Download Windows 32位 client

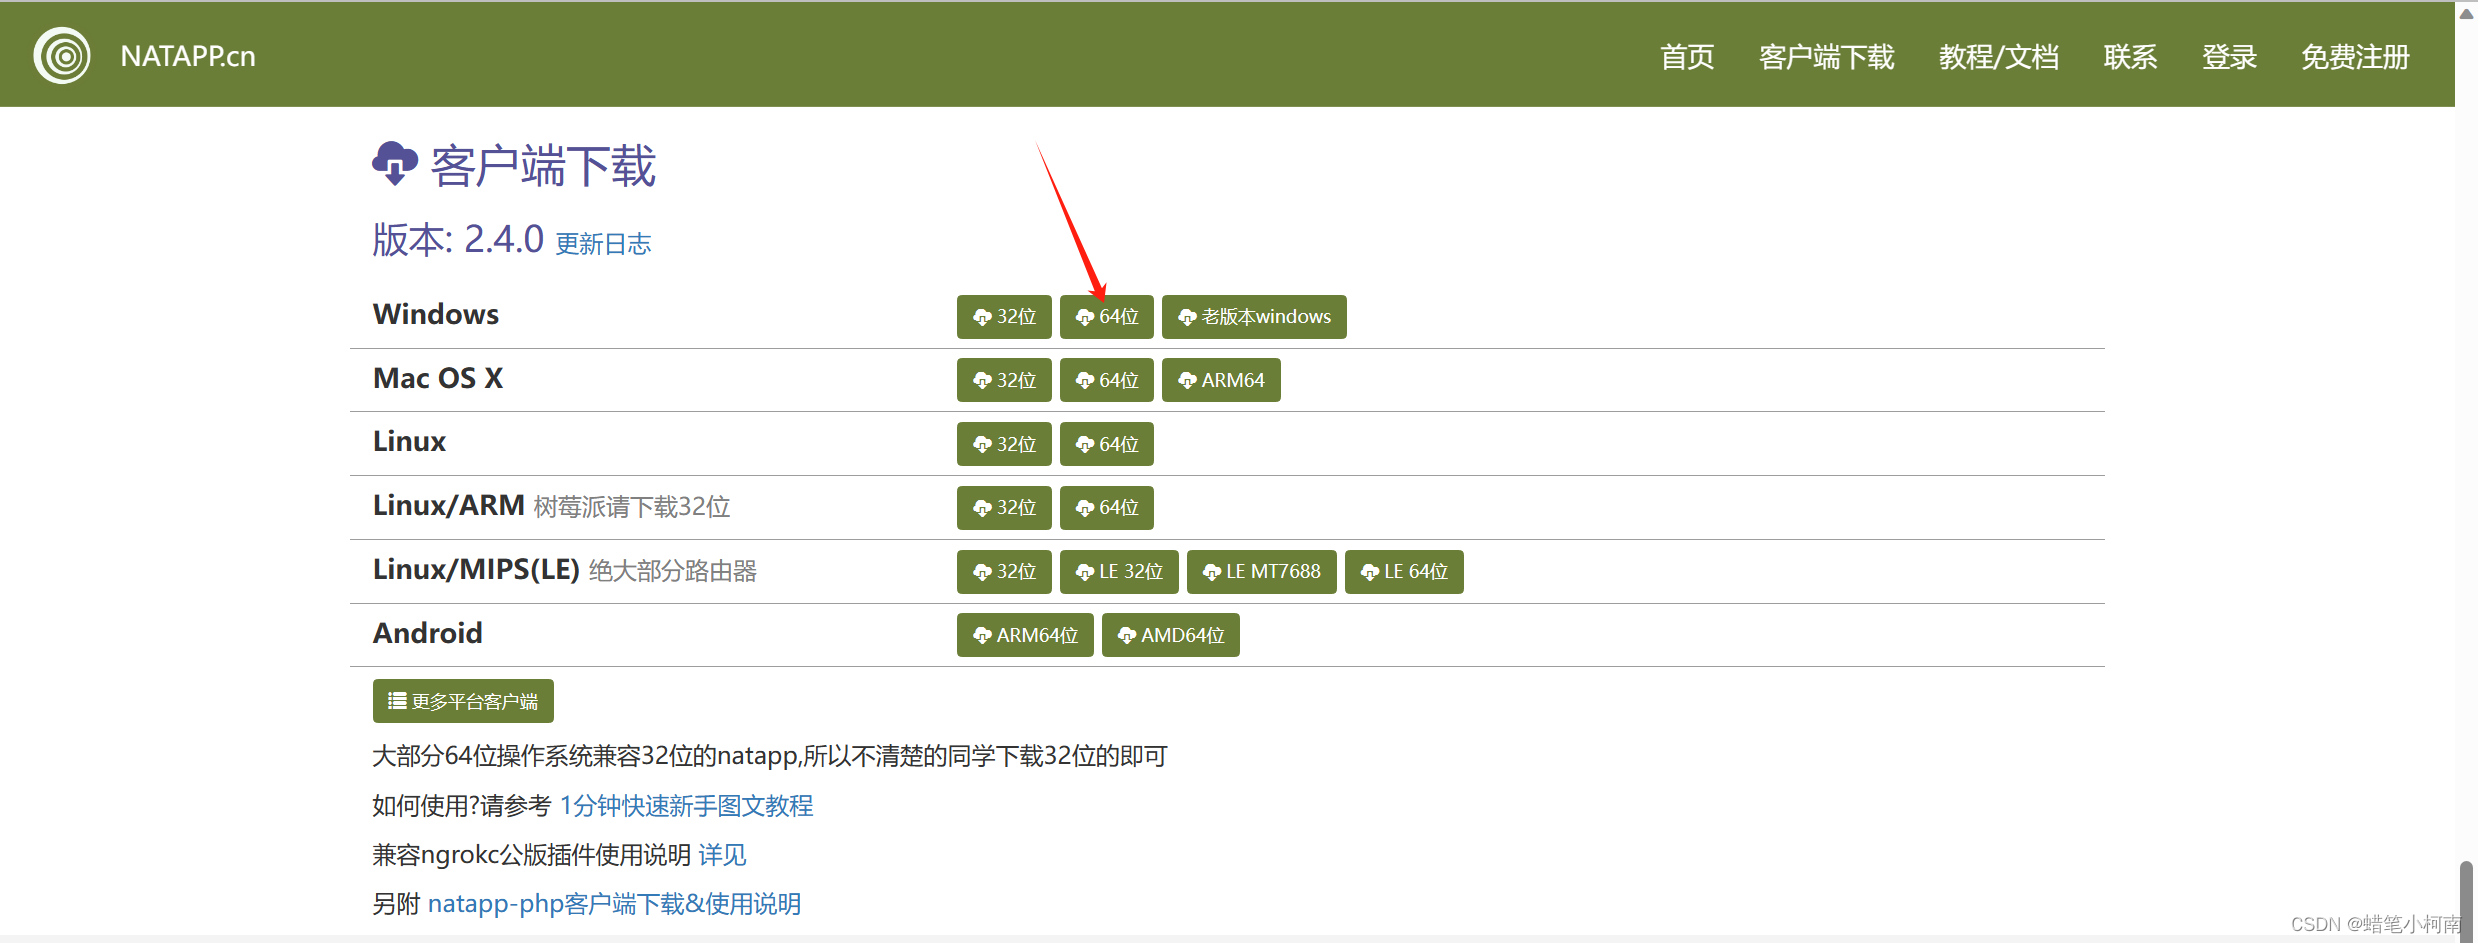1004,317
